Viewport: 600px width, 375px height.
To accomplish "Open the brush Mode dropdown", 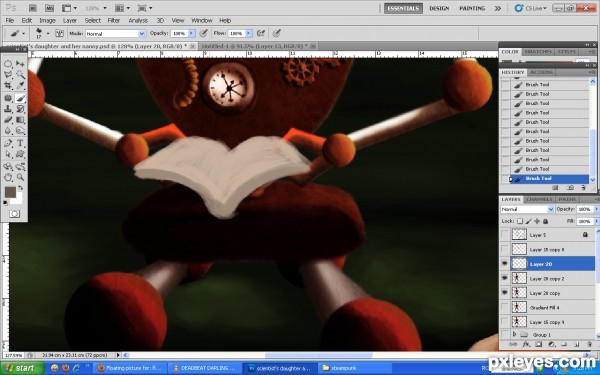I will tap(115, 34).
